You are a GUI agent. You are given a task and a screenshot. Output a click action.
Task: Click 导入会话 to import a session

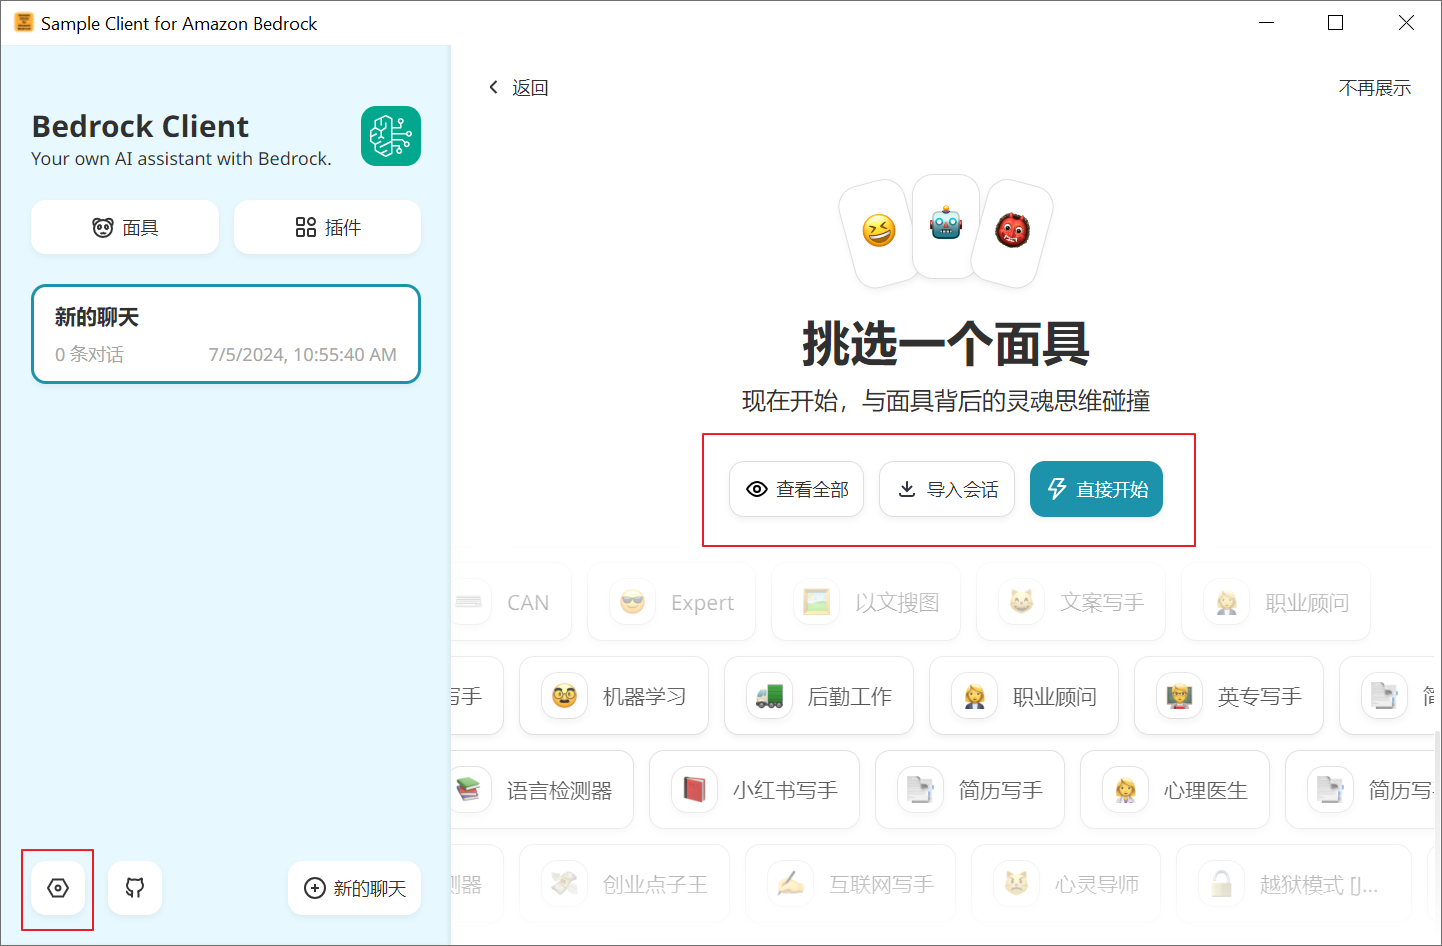coord(946,489)
